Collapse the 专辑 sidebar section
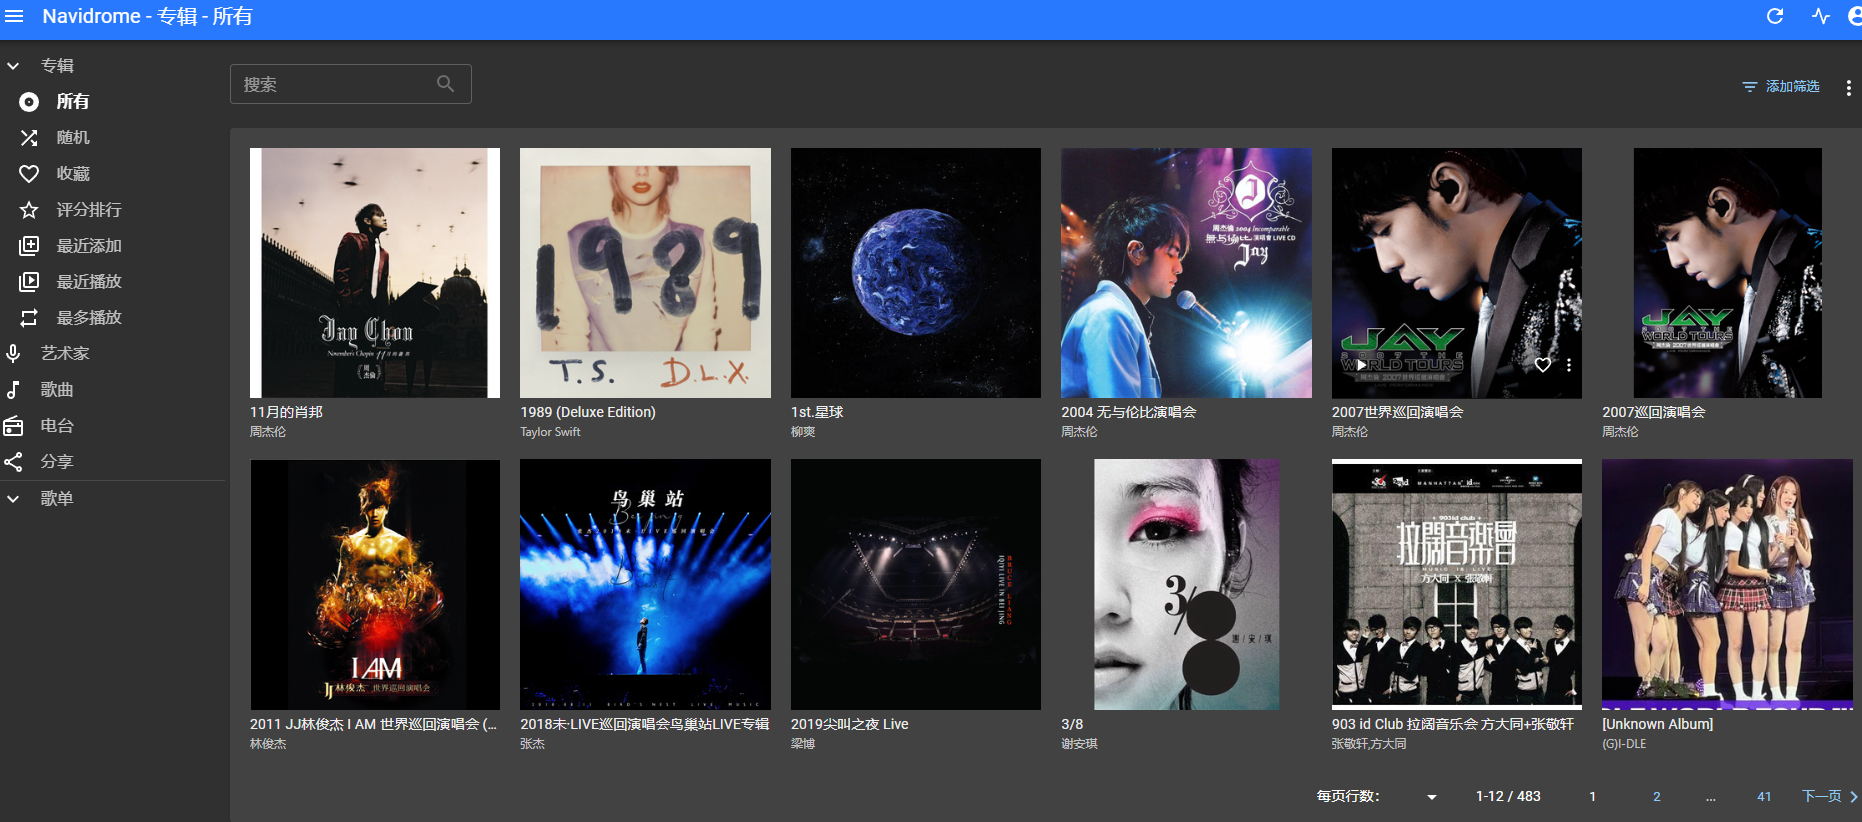Image resolution: width=1862 pixels, height=822 pixels. (14, 66)
